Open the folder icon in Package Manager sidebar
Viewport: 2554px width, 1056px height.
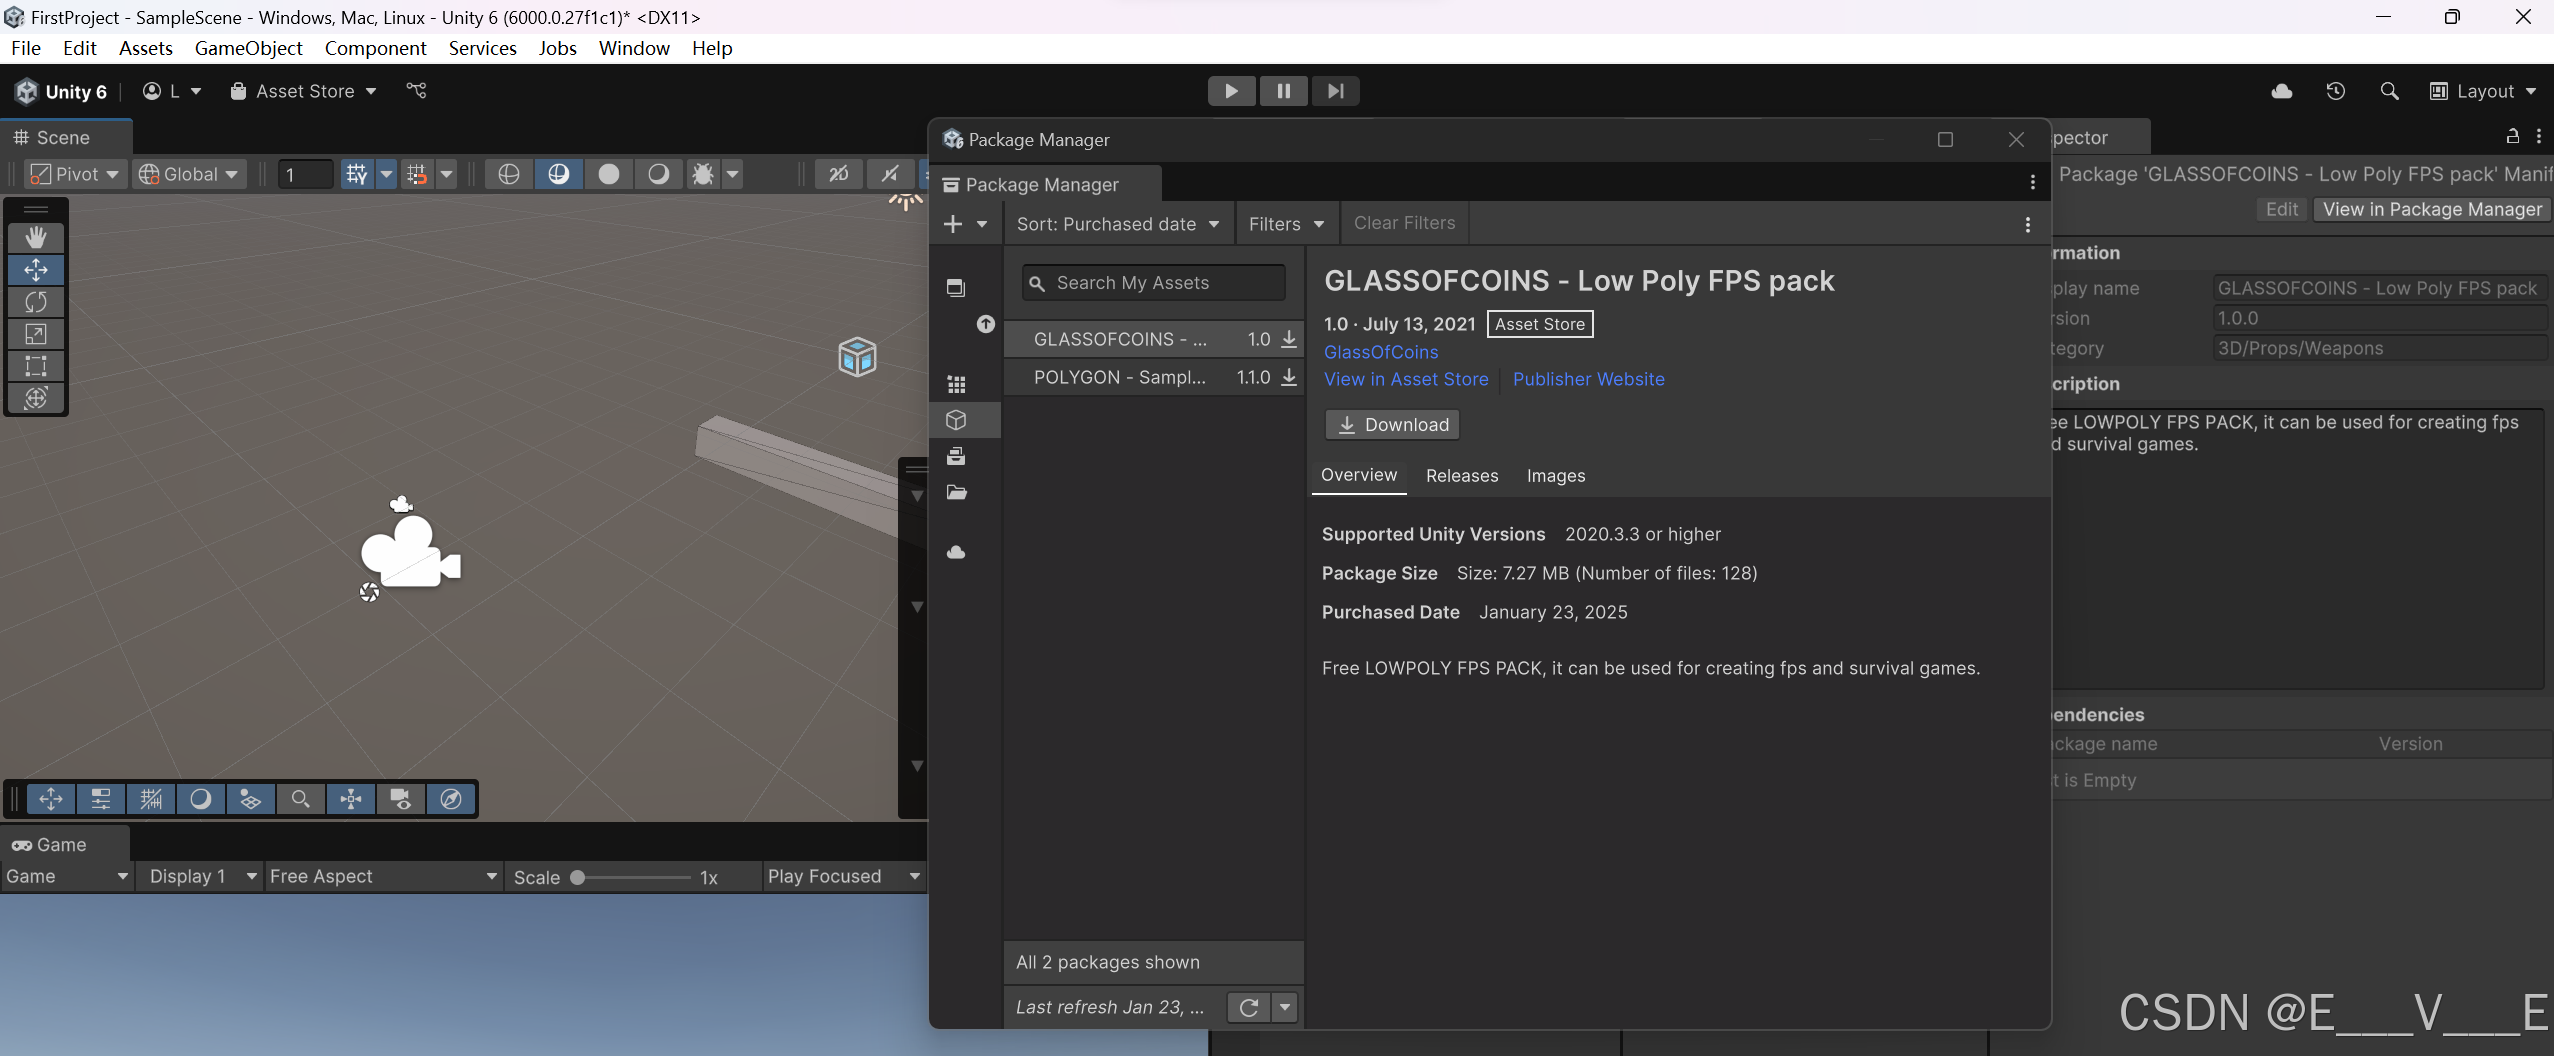(956, 492)
